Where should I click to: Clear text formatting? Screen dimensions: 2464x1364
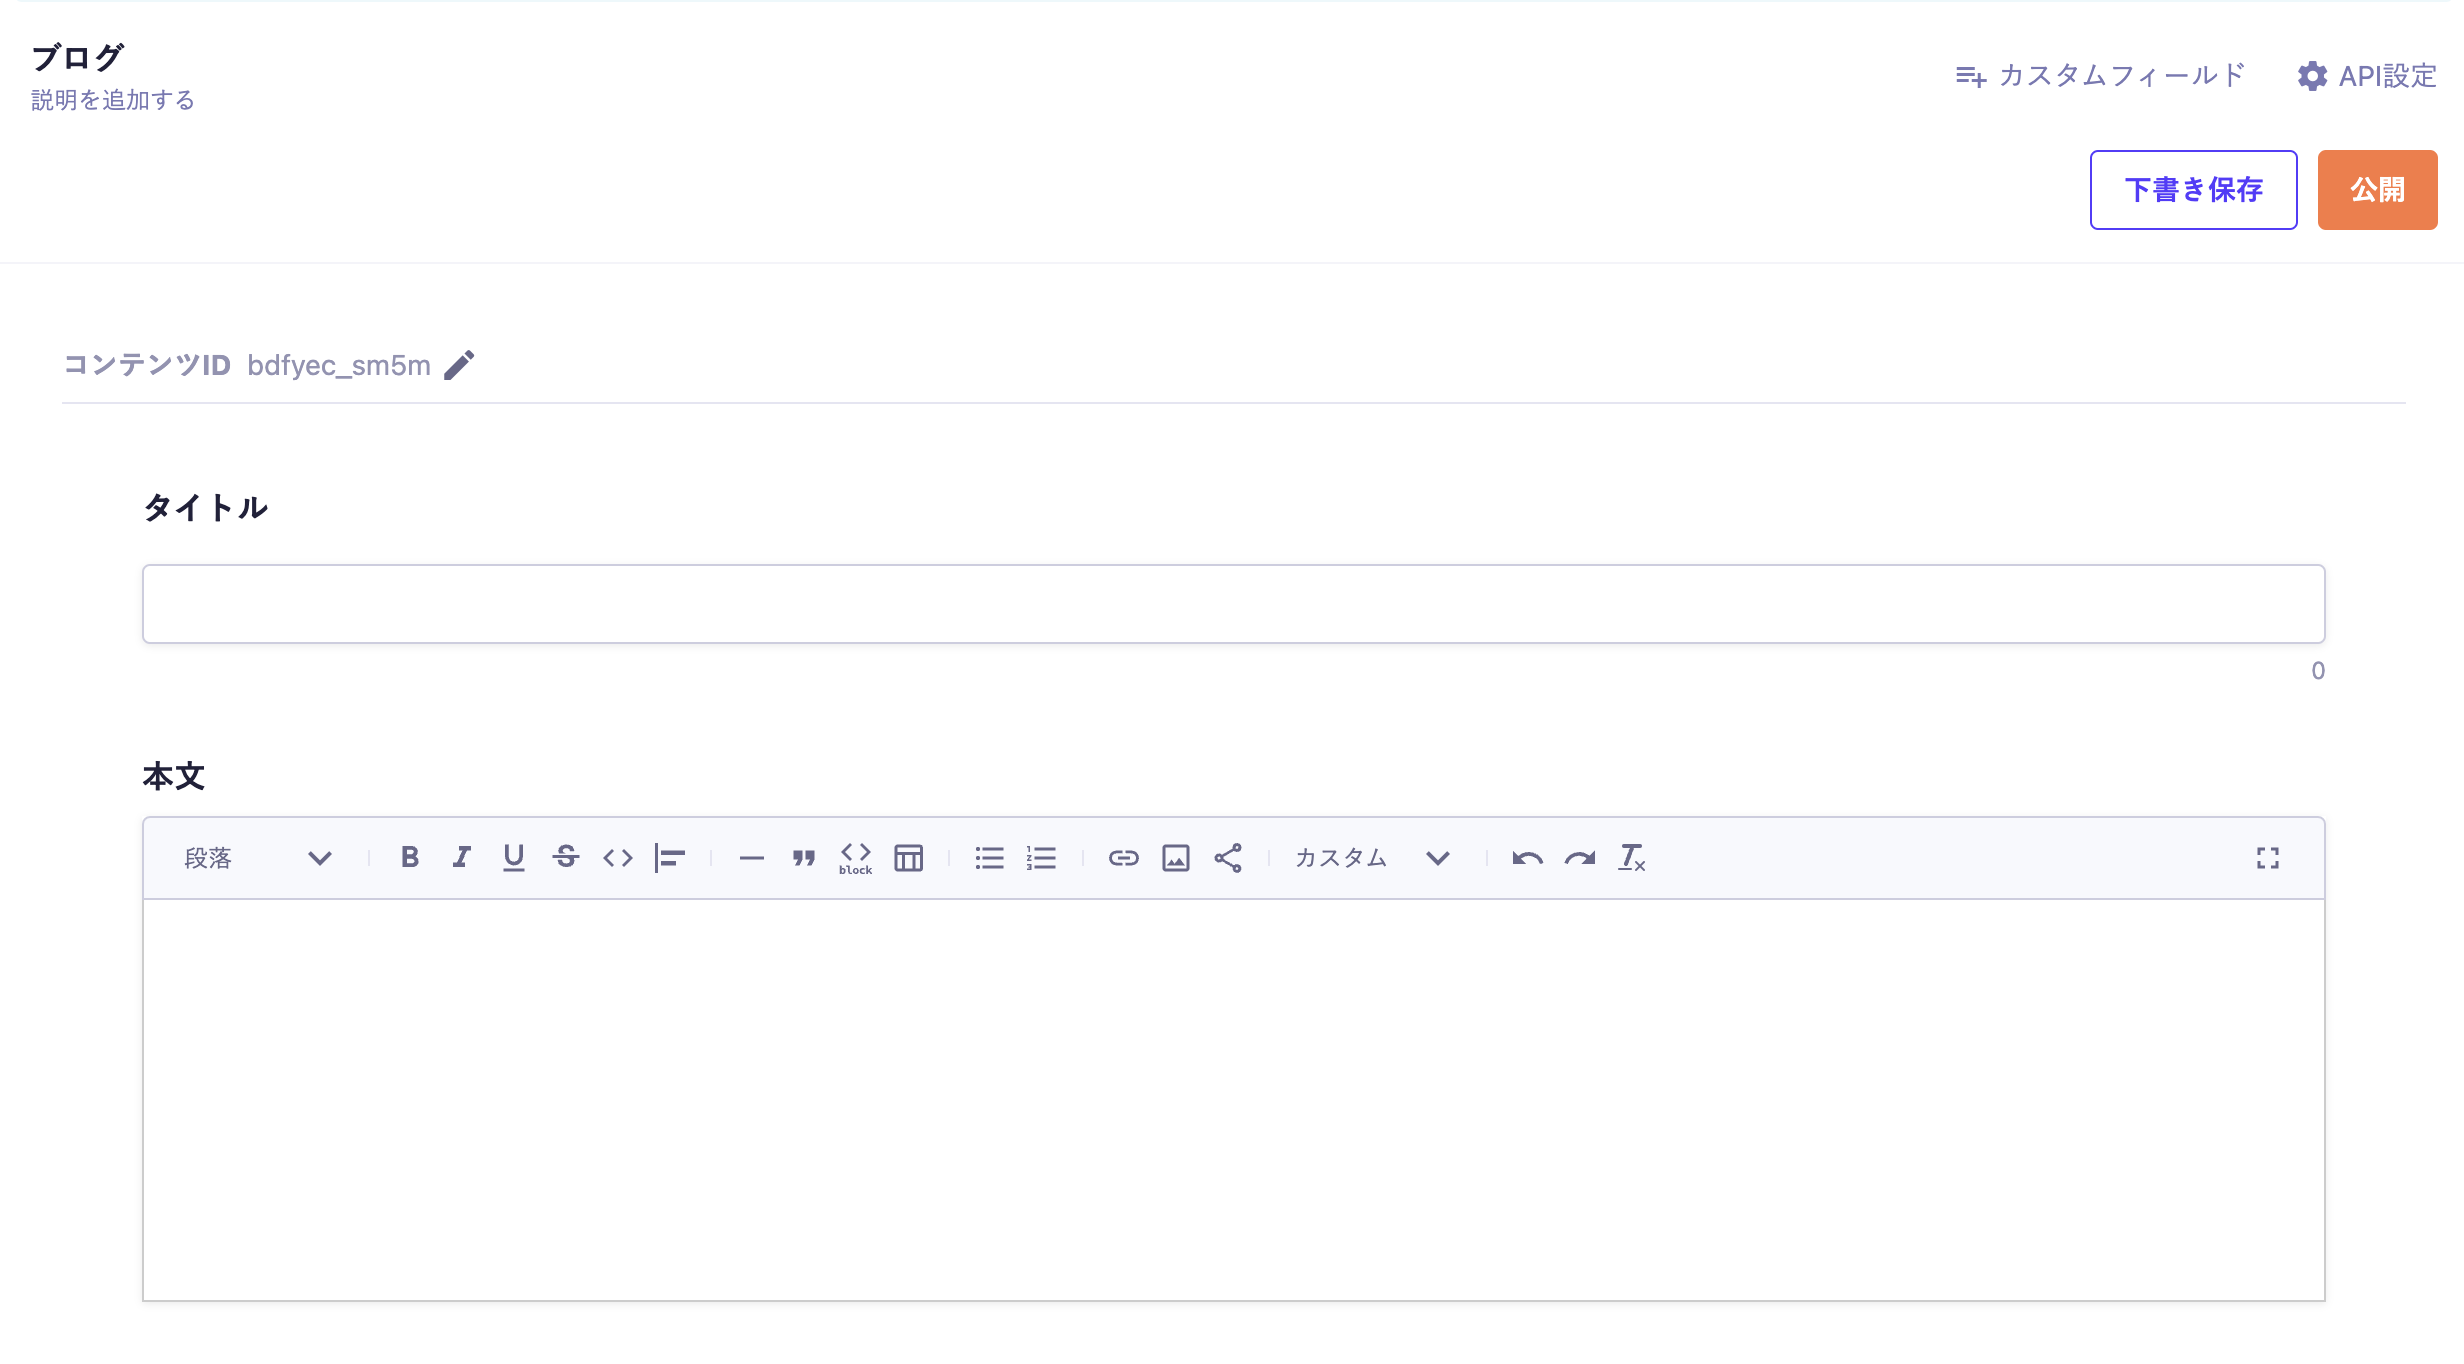click(x=1631, y=857)
